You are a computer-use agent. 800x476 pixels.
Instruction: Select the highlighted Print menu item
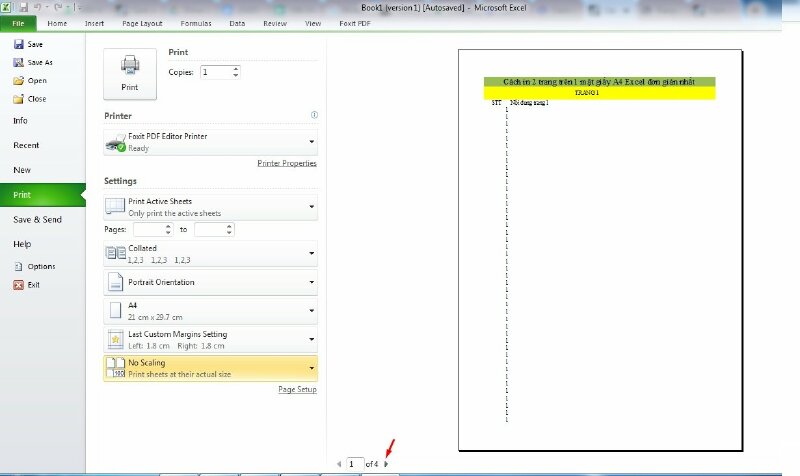click(43, 195)
